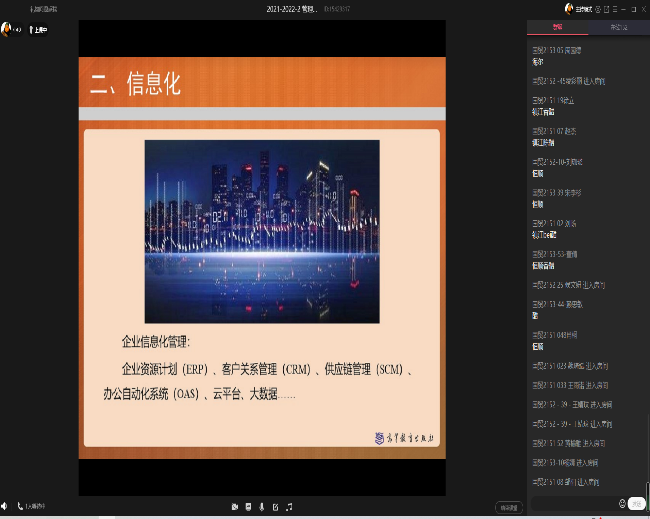Toggle the camera icon in the bottom toolbar

235,507
